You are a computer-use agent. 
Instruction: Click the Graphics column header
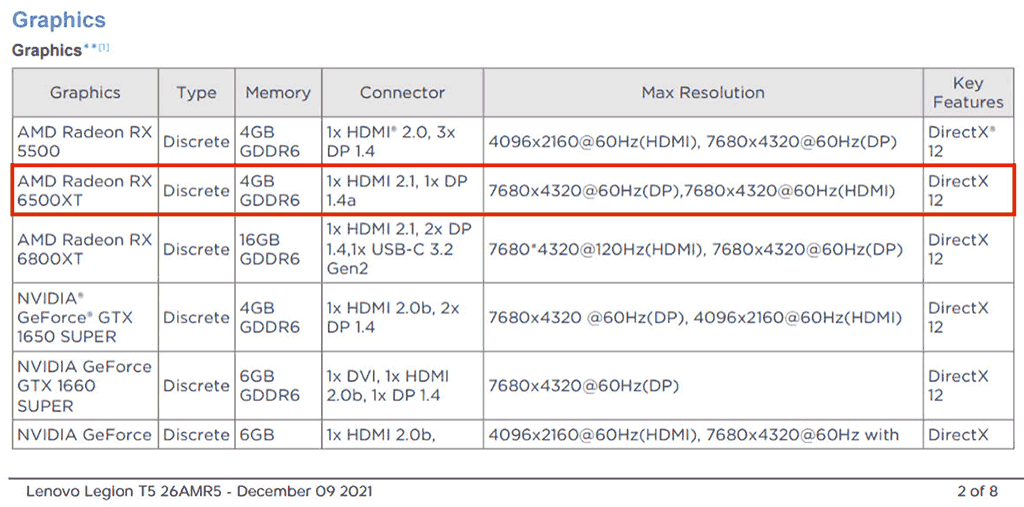pos(86,93)
